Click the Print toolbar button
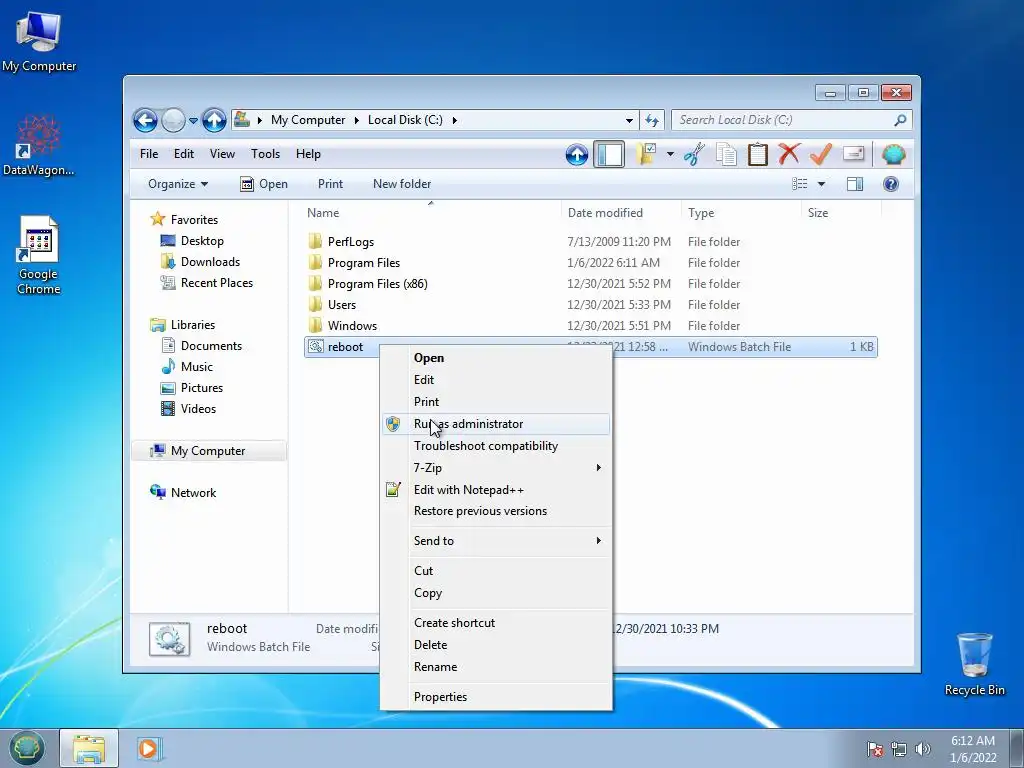This screenshot has height=768, width=1024. 330,184
